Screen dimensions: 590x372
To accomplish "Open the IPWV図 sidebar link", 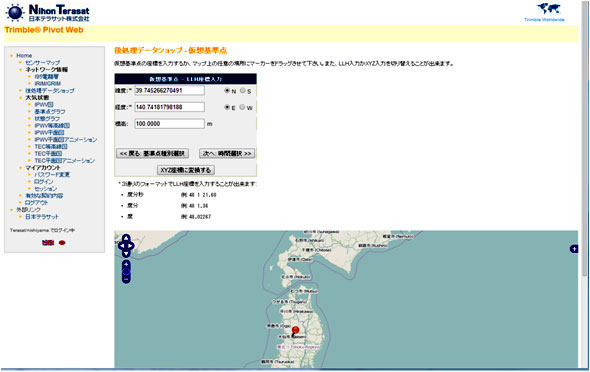I will coord(44,105).
